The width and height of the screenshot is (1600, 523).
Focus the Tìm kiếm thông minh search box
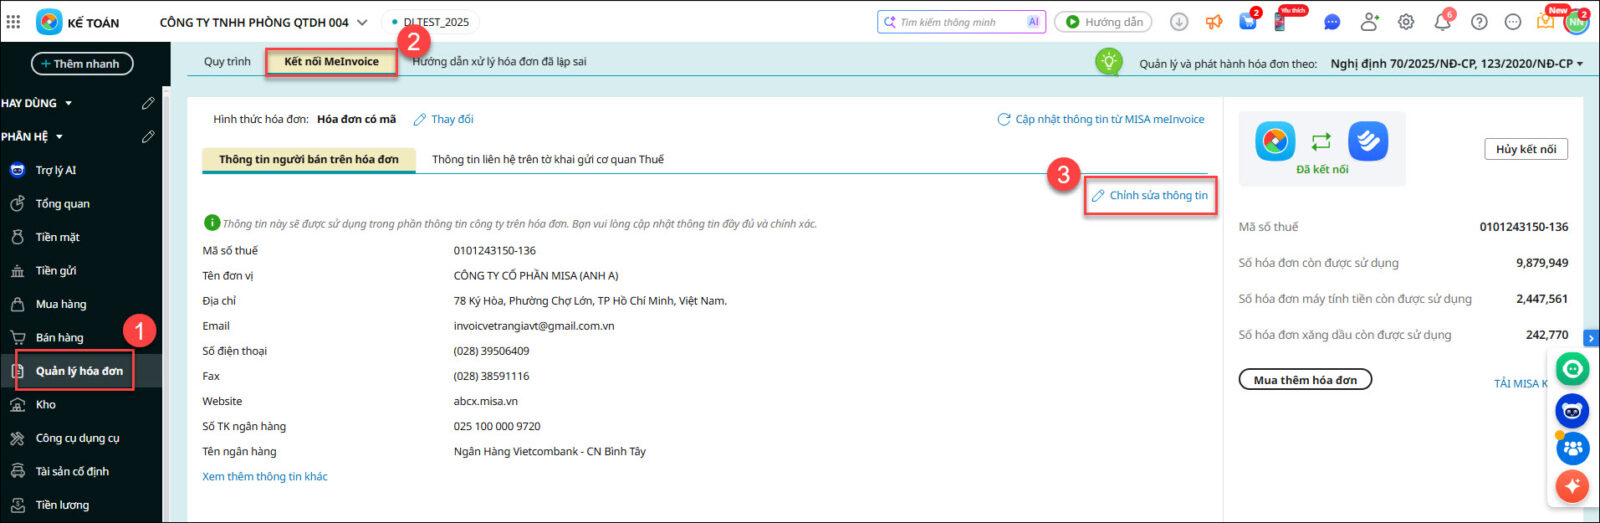coord(960,22)
